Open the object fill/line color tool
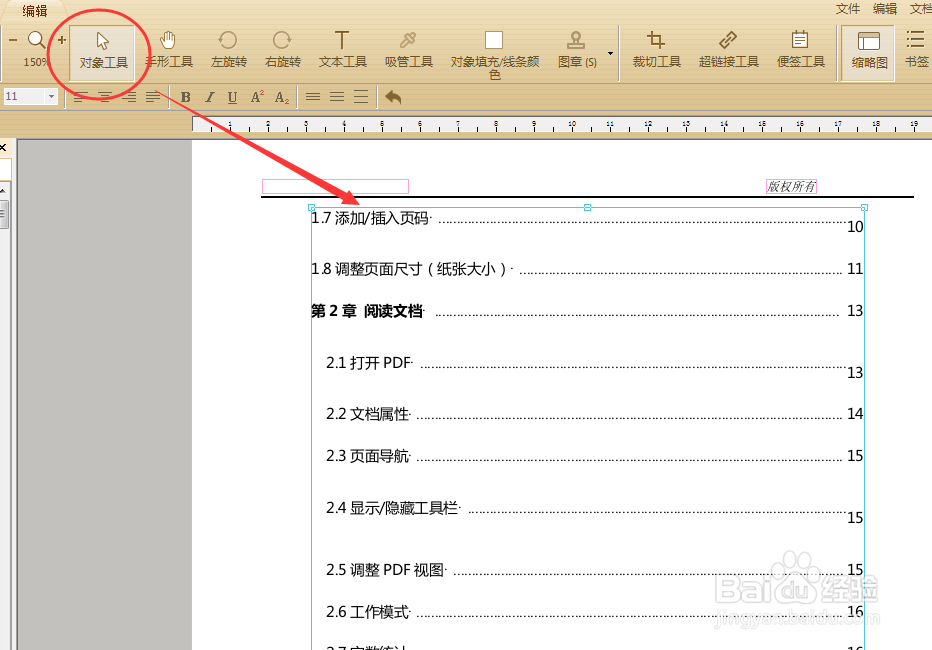Screen dimensions: 932x650 coord(494,45)
